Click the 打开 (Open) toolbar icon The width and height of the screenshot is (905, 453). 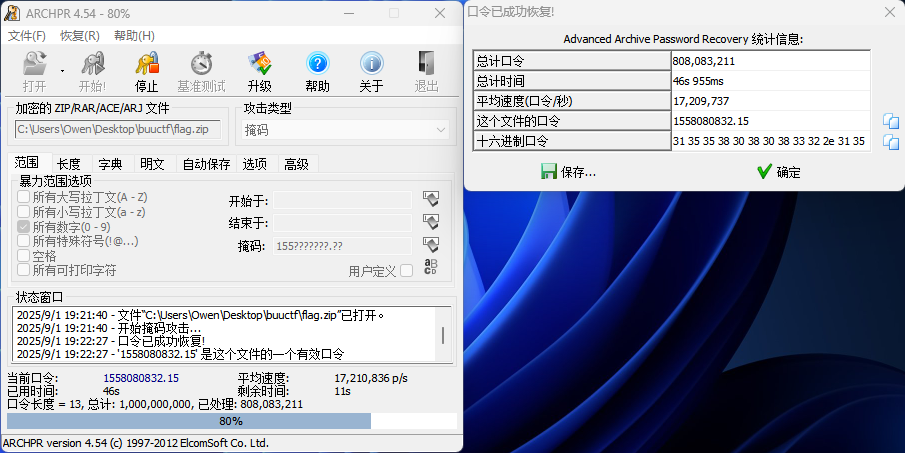34,72
